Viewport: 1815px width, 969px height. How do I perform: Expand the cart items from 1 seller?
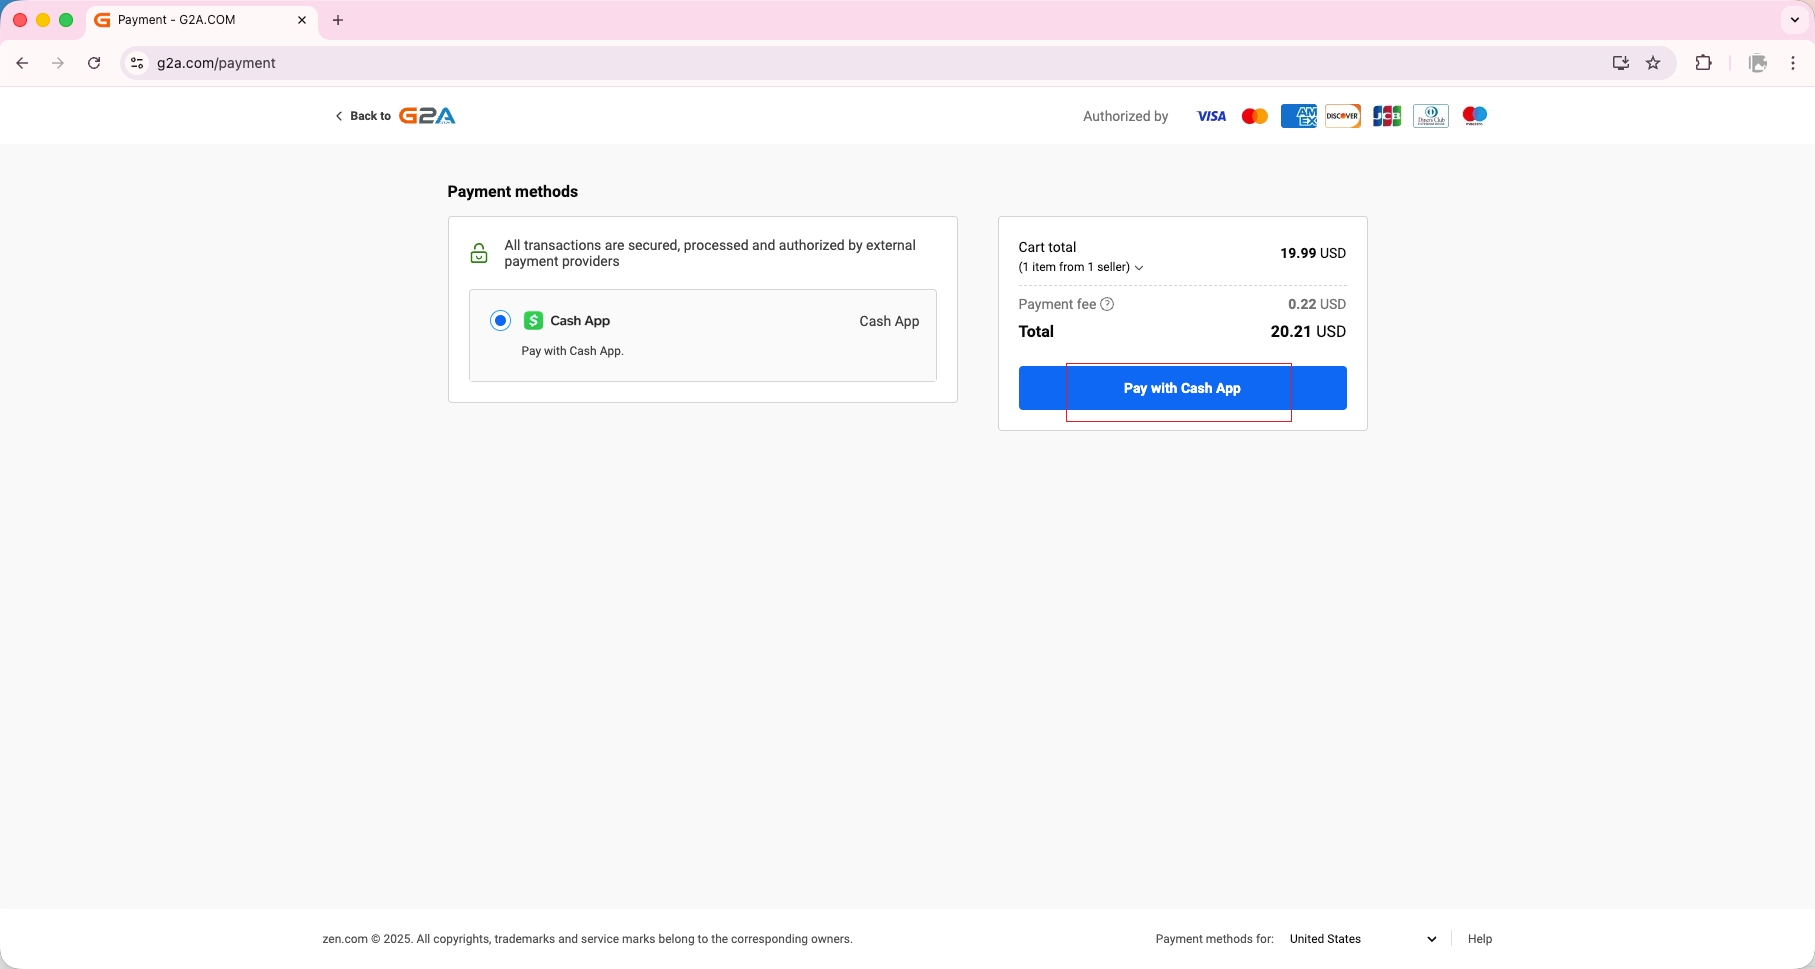click(x=1140, y=268)
